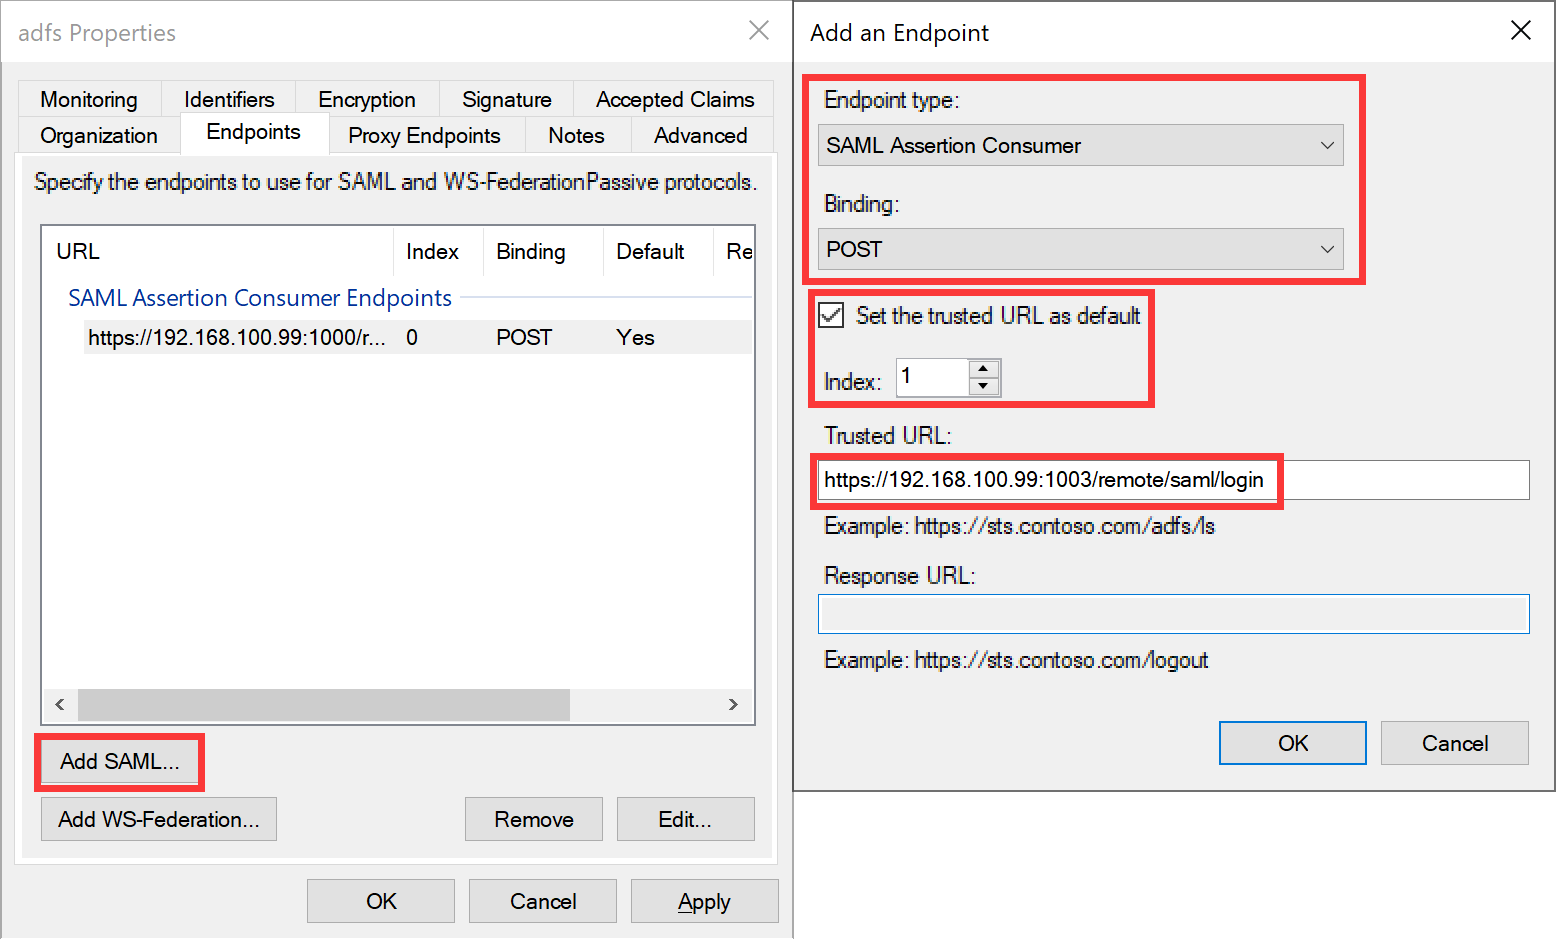1557x939 pixels.
Task: Go to the Advanced tab
Action: click(700, 135)
